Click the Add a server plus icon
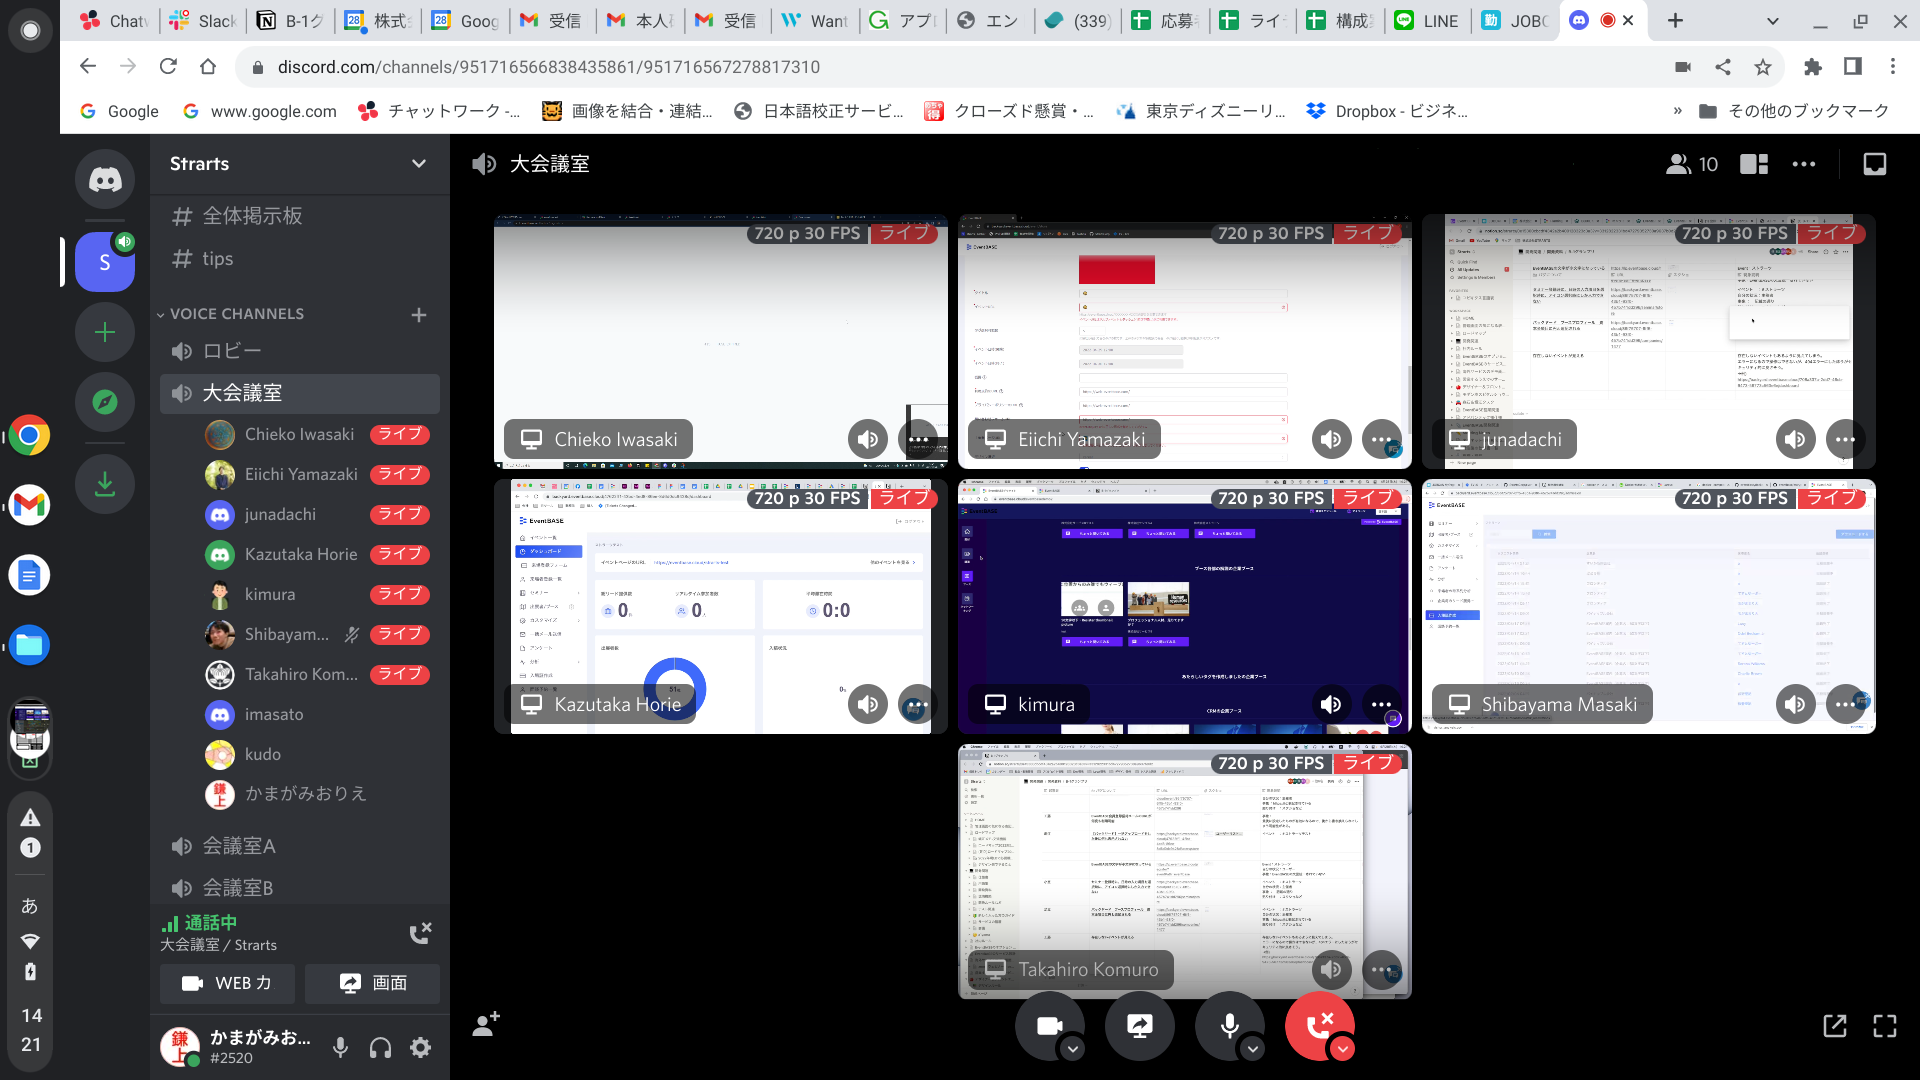This screenshot has height=1080, width=1920. coord(105,332)
